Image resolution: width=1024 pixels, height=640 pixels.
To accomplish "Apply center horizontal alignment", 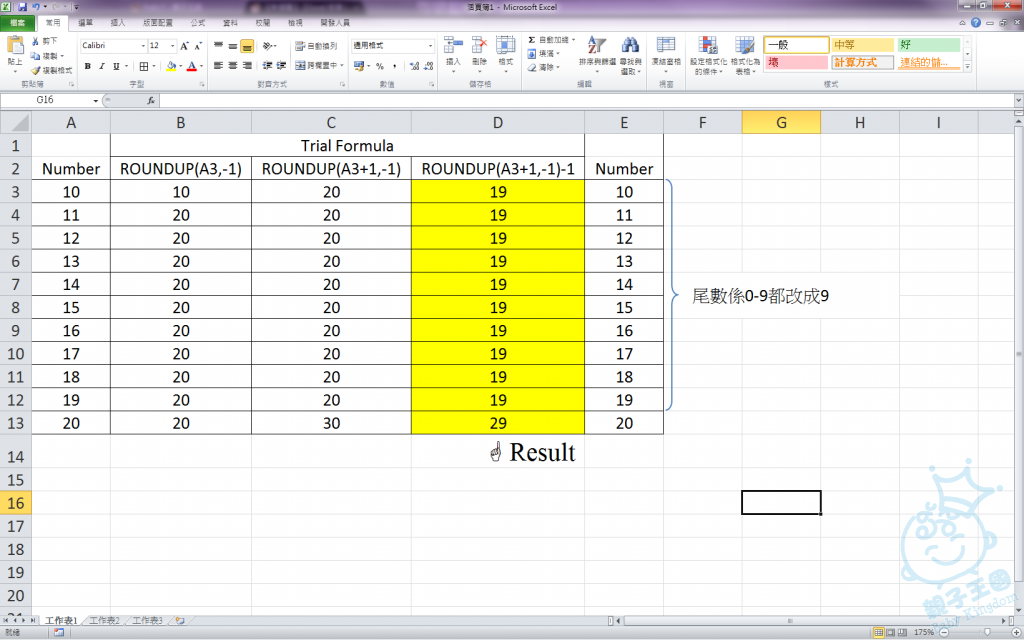I will click(232, 66).
